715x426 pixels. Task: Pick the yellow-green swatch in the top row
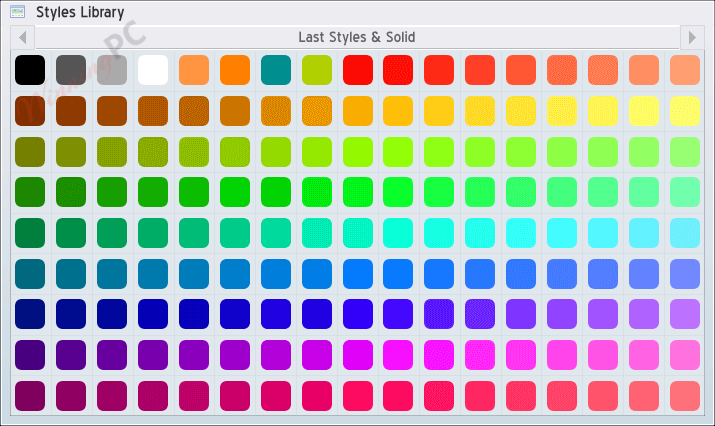click(x=317, y=70)
